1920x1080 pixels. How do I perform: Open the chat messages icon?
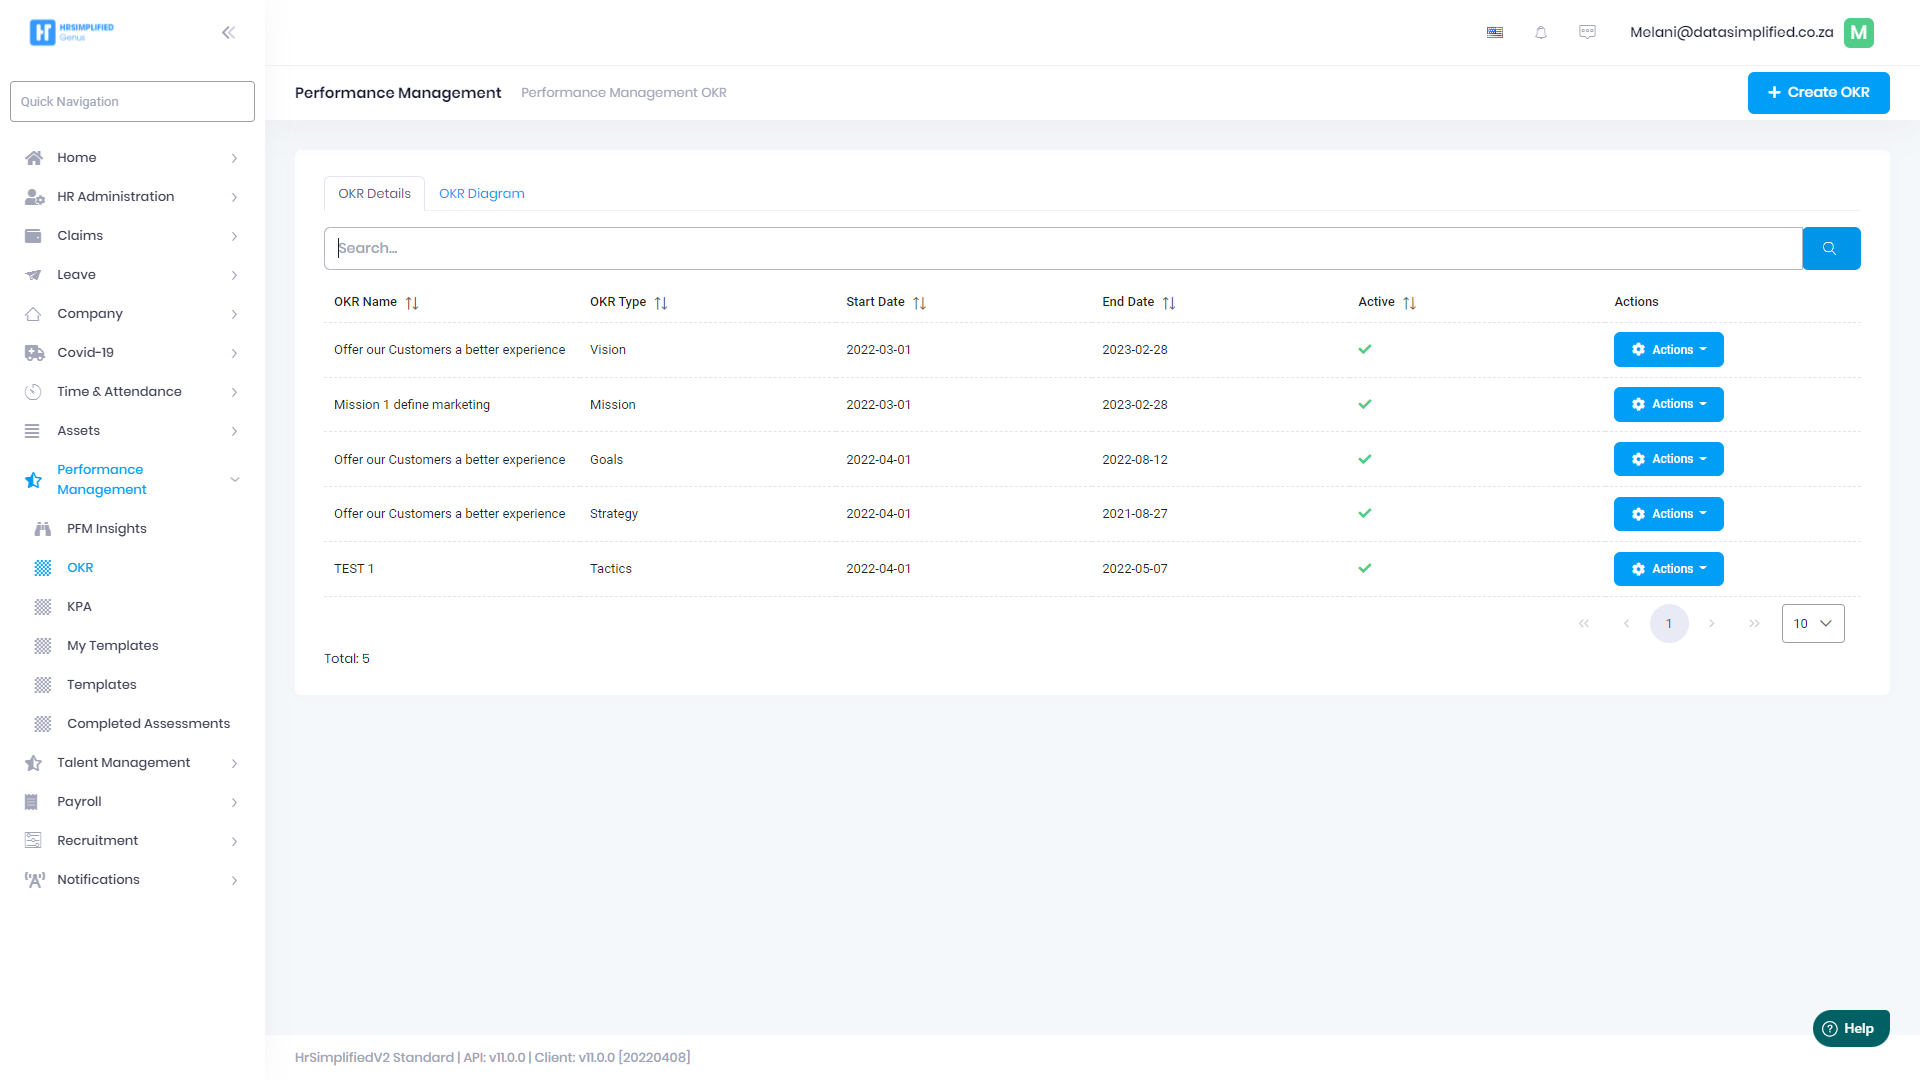[1587, 32]
